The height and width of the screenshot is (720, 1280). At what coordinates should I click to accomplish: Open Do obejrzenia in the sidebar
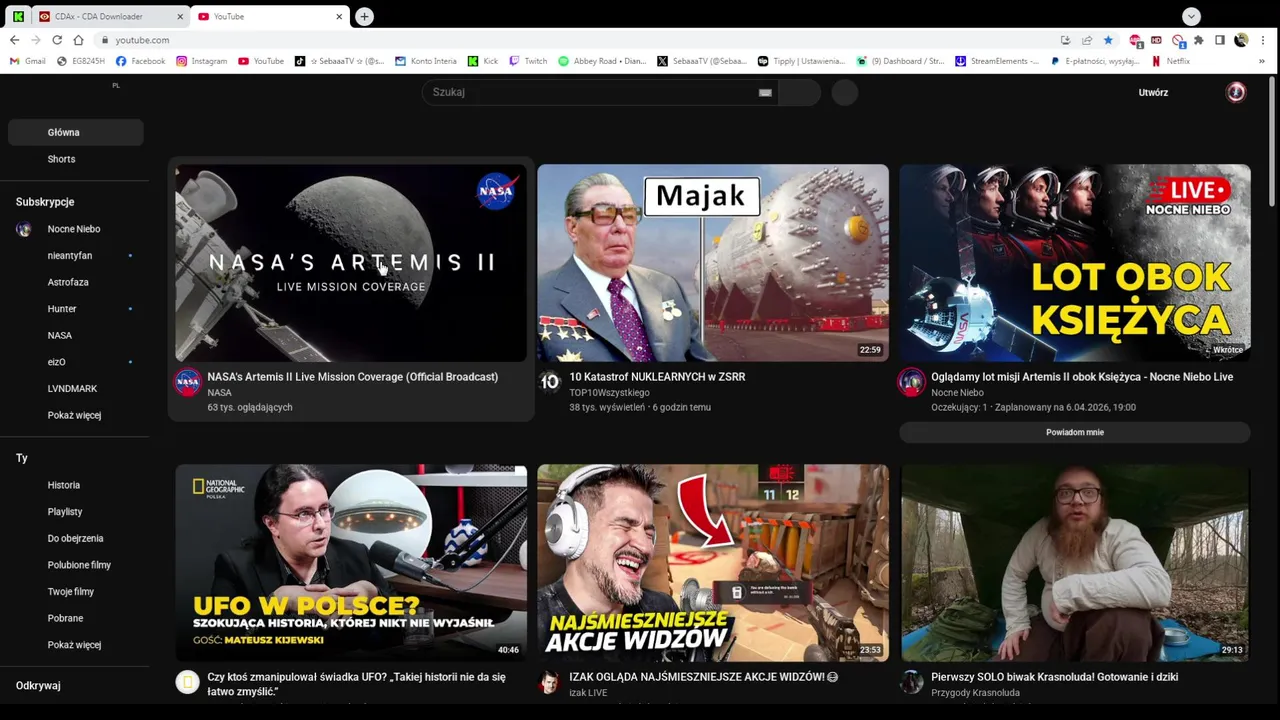[x=75, y=538]
